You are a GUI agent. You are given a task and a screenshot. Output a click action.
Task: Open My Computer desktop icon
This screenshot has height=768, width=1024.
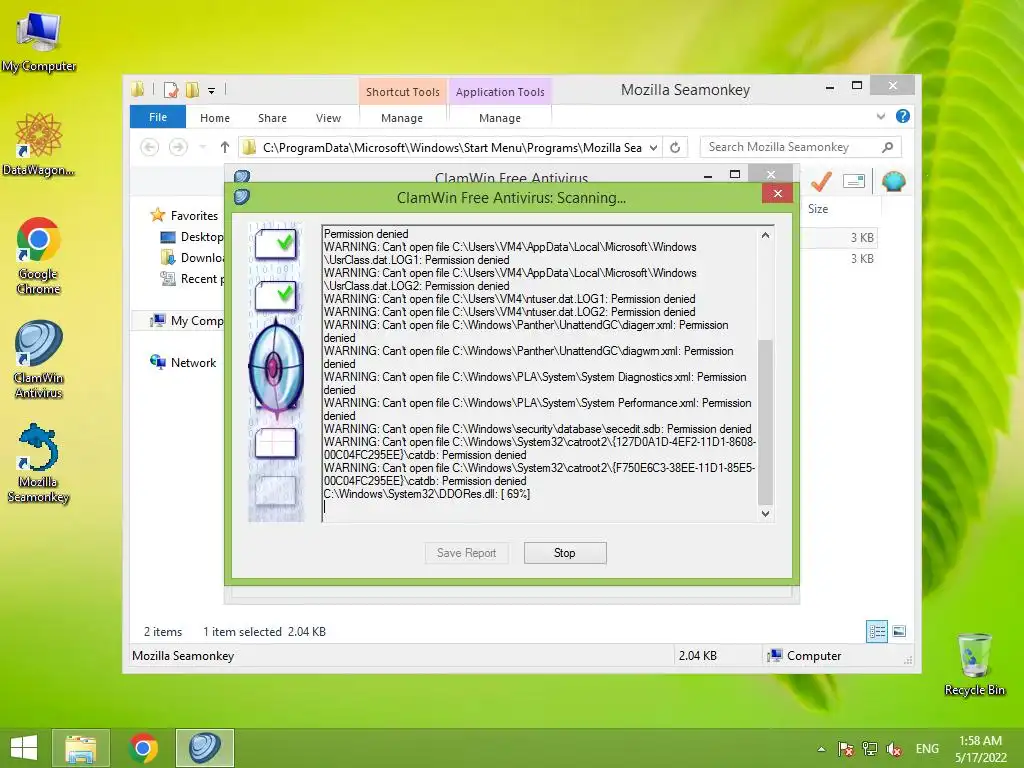tap(39, 40)
